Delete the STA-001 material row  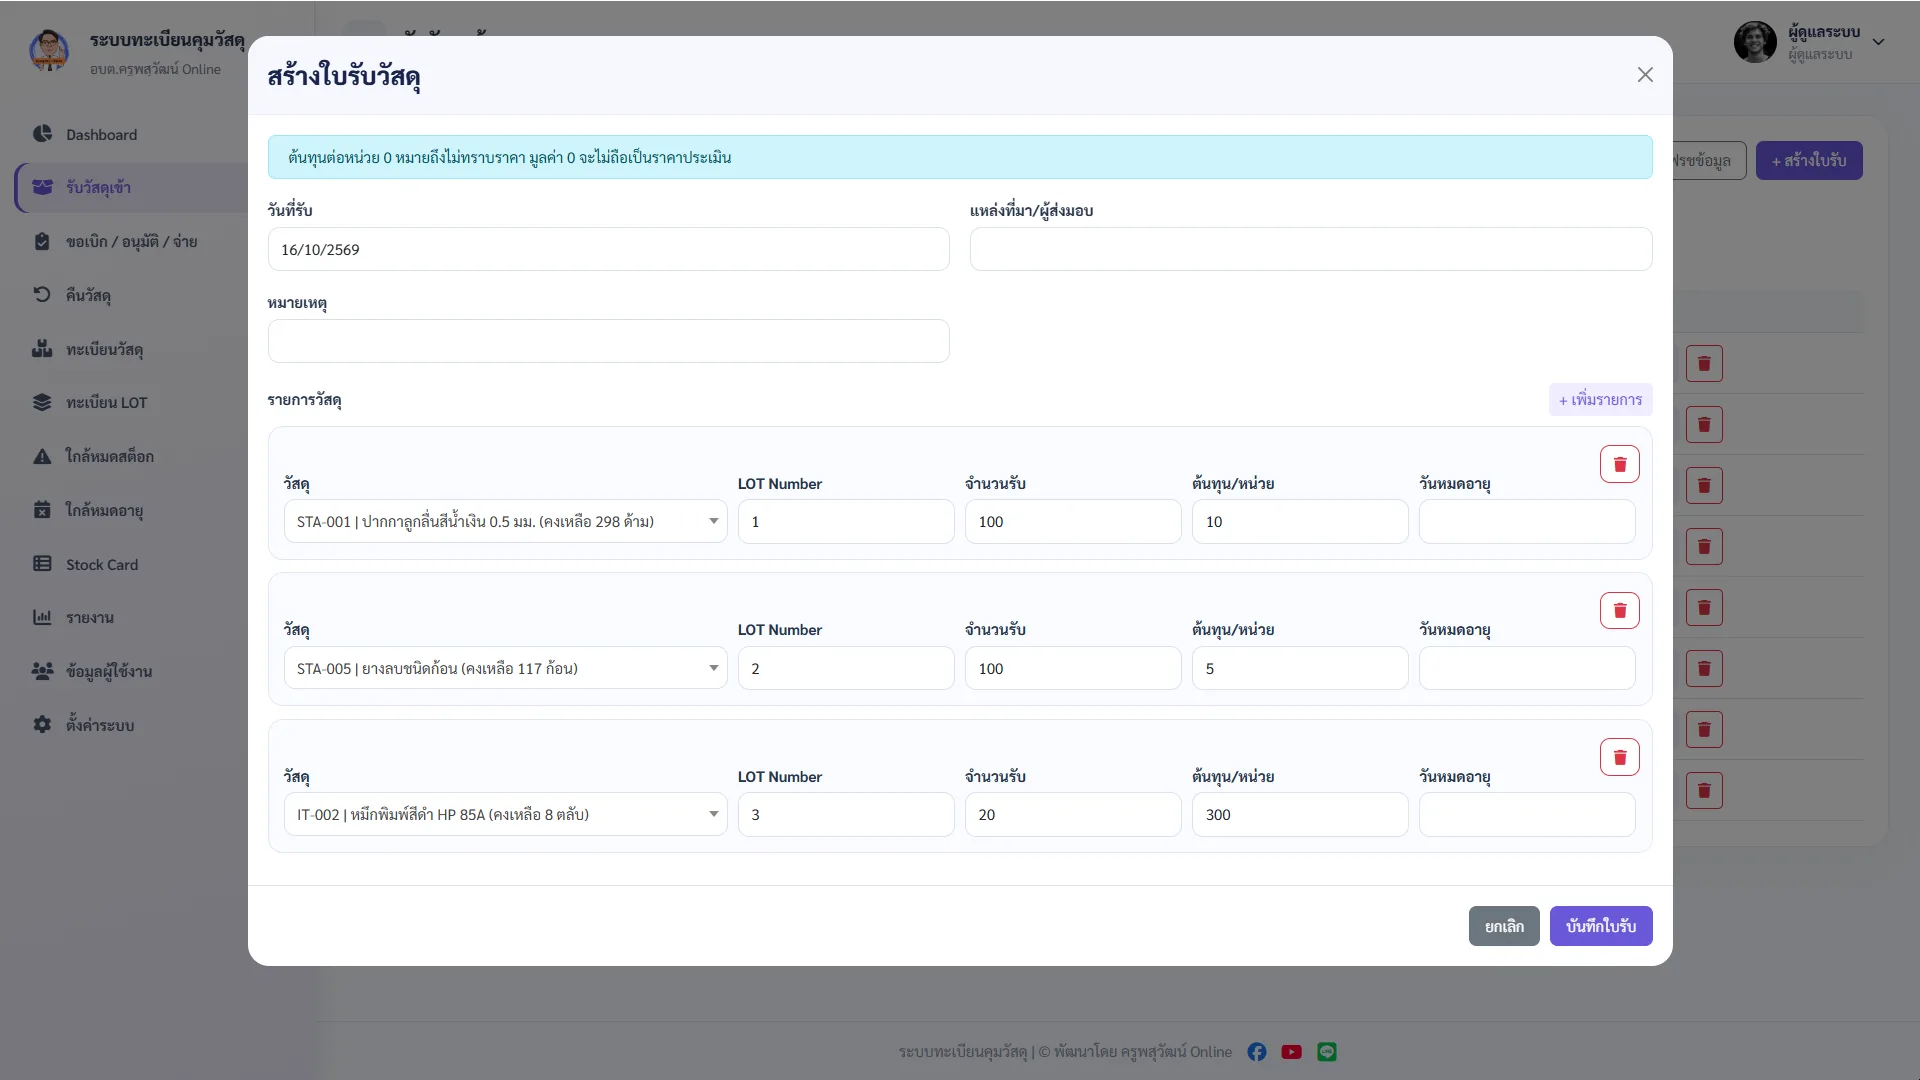[x=1619, y=464]
